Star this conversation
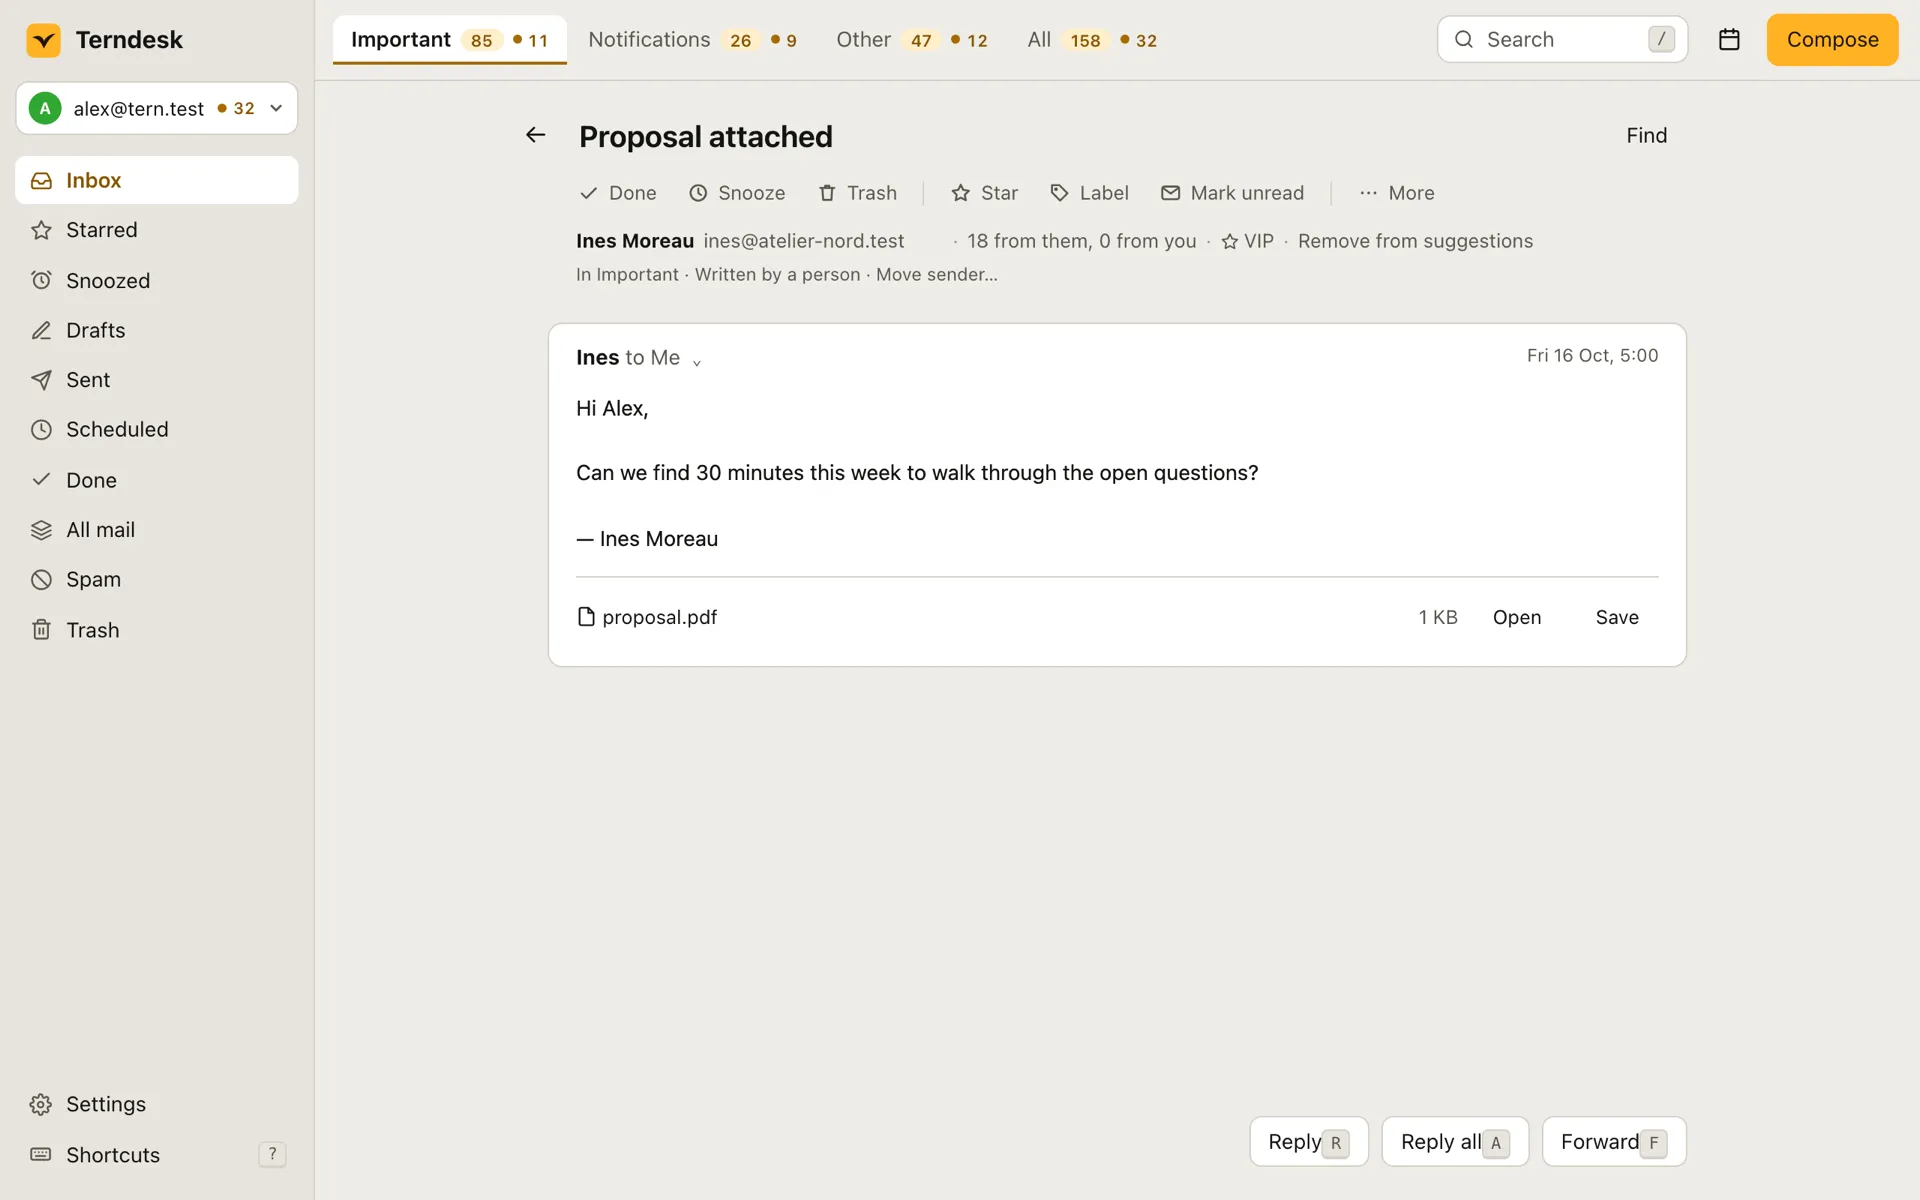 point(984,193)
